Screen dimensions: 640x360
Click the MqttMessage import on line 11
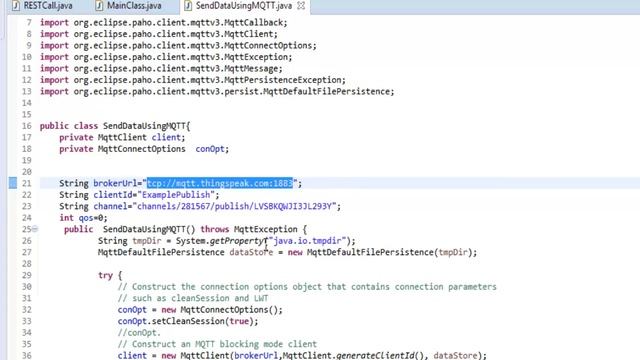point(161,69)
